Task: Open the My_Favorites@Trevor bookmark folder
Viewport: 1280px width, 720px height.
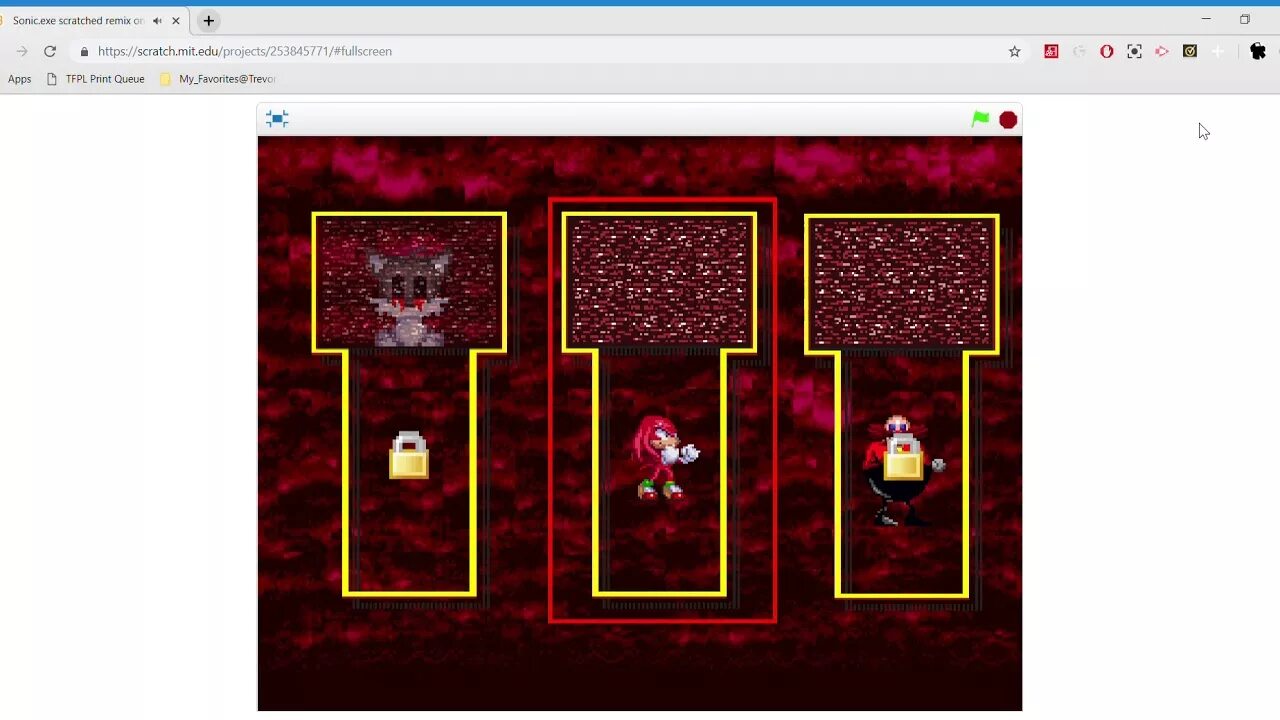Action: coord(218,79)
